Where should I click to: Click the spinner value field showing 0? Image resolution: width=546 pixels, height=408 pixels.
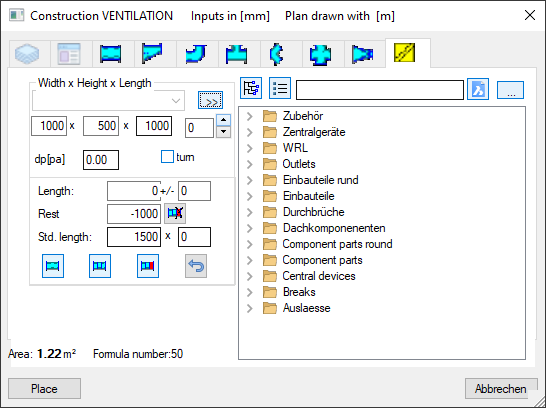(x=200, y=128)
